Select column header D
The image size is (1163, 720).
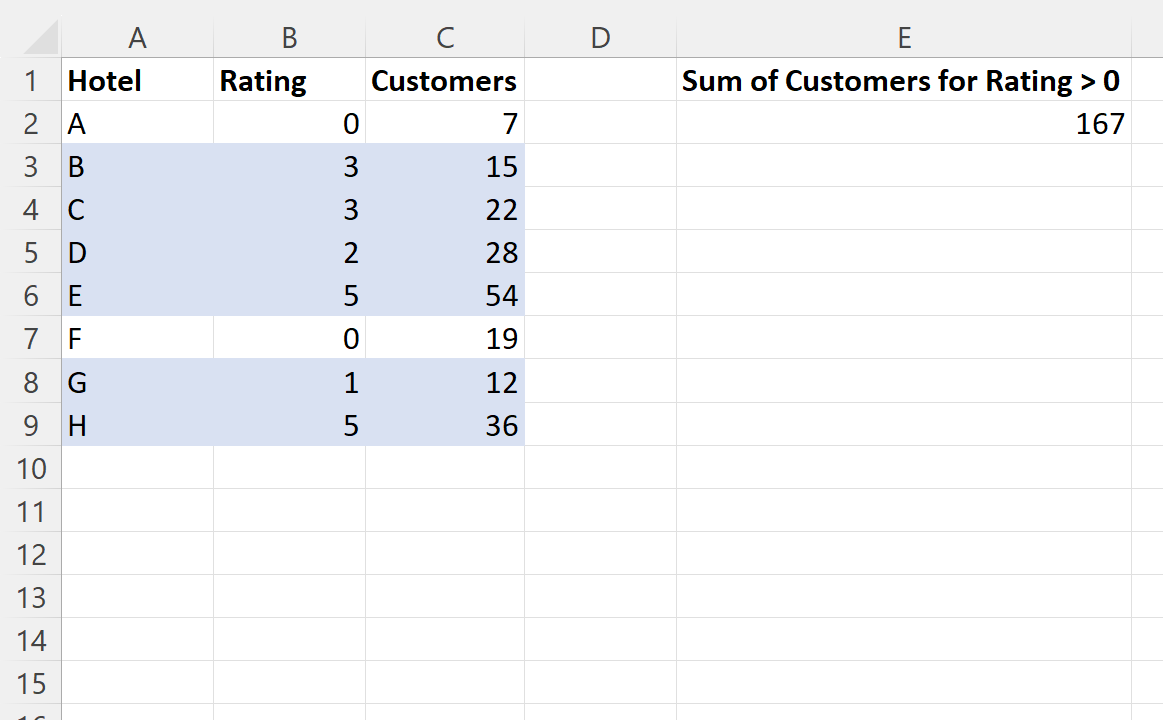coord(600,37)
